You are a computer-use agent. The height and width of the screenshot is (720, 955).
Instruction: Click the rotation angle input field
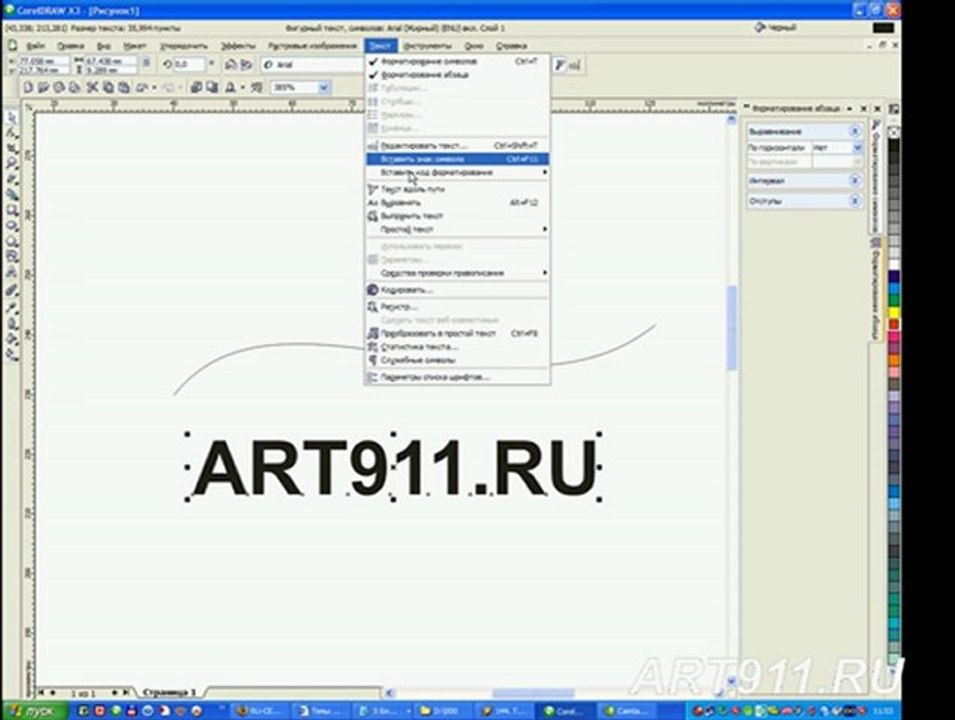point(189,64)
